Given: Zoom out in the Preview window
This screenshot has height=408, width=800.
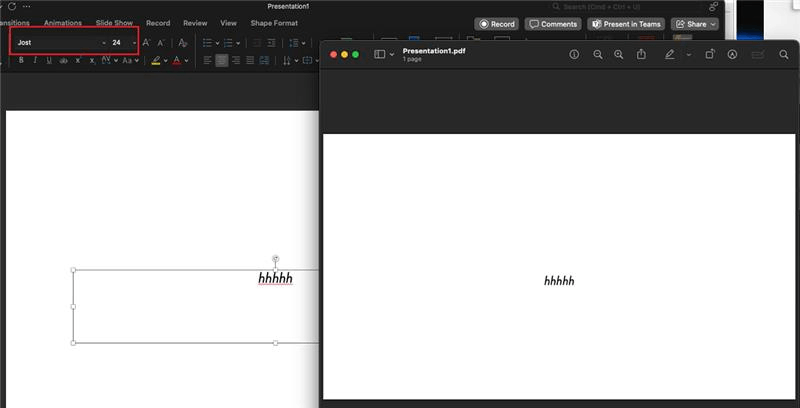Looking at the screenshot, I should [598, 55].
